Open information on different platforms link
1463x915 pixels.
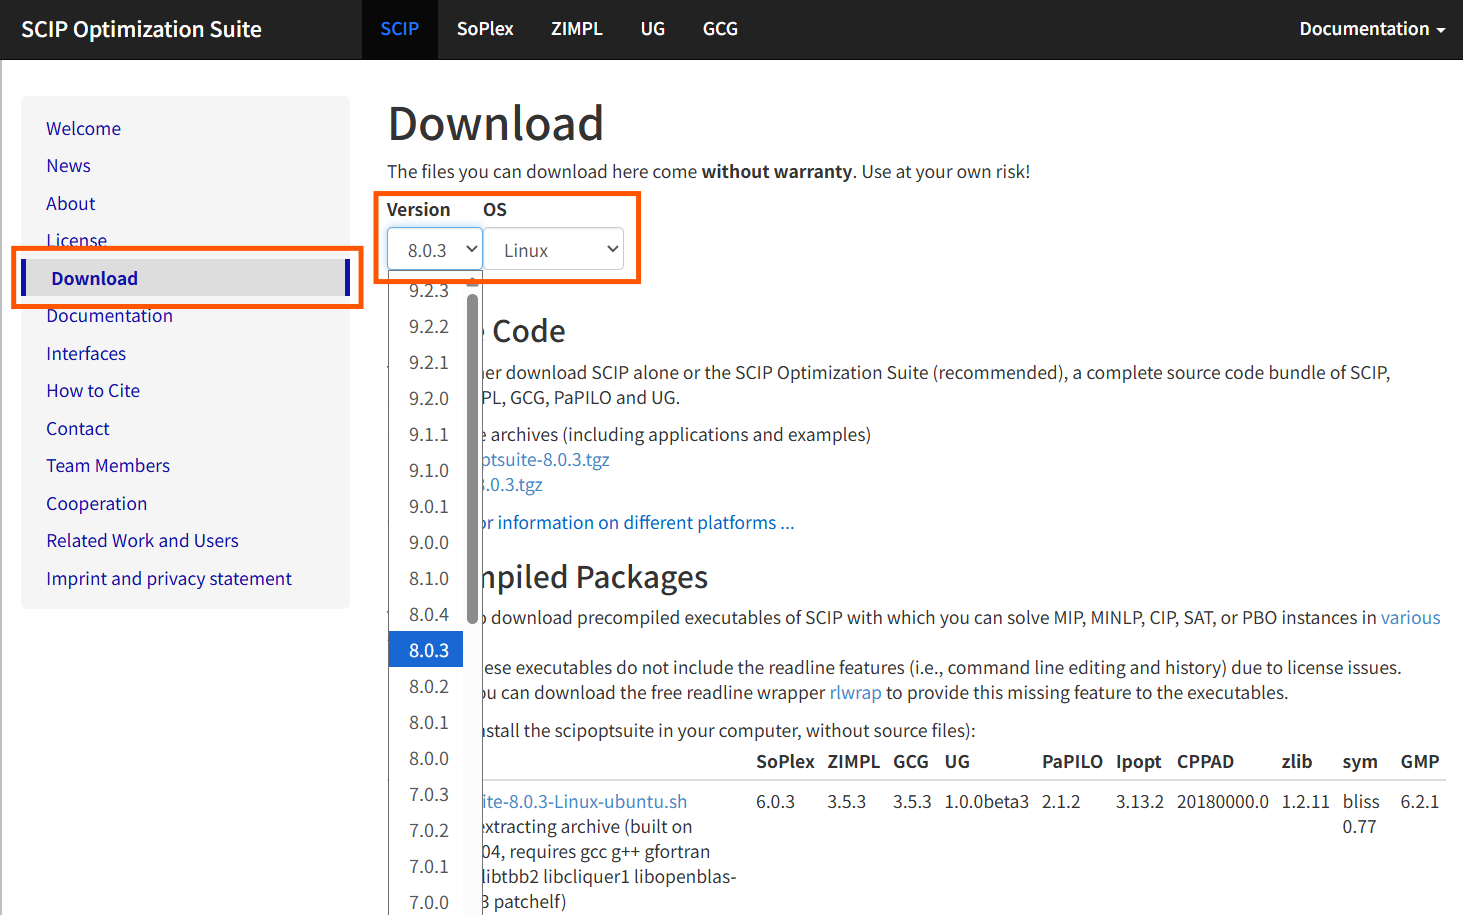coord(638,523)
